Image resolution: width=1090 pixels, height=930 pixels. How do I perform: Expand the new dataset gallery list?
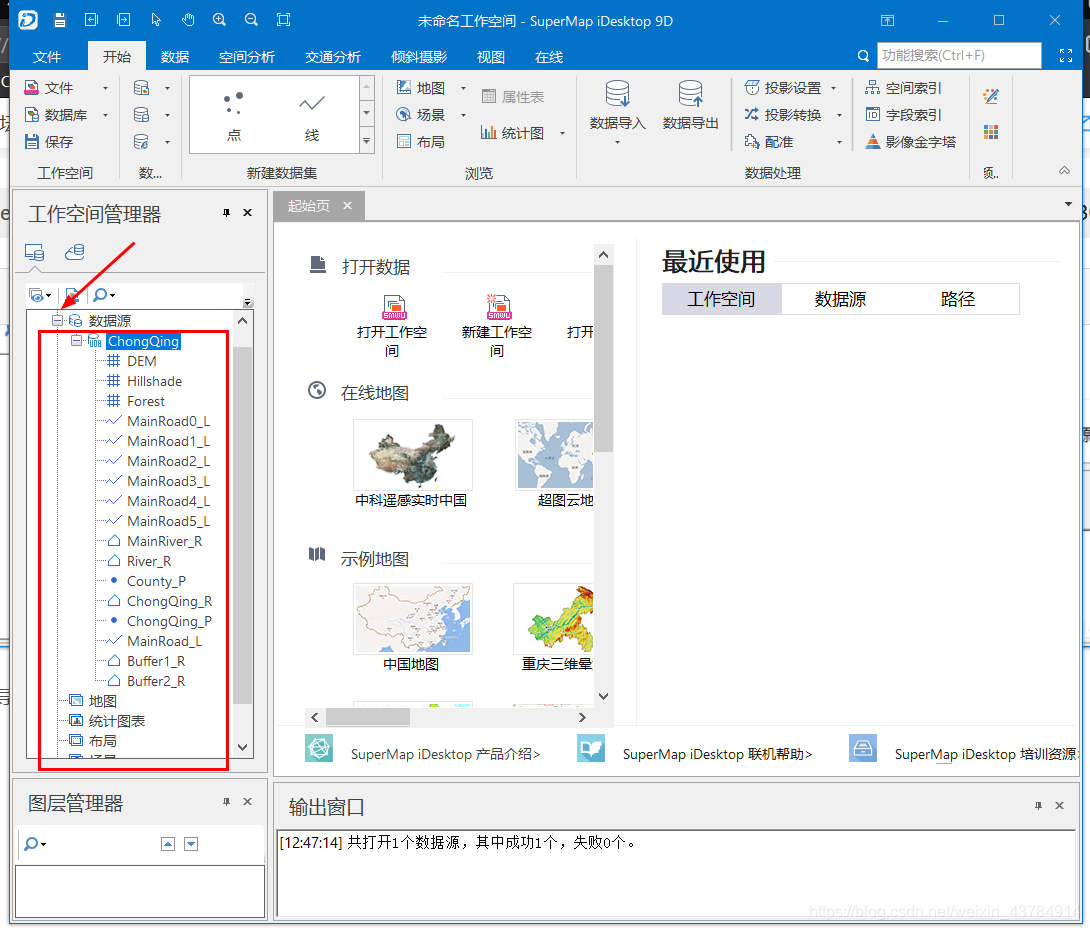pyautogui.click(x=366, y=141)
